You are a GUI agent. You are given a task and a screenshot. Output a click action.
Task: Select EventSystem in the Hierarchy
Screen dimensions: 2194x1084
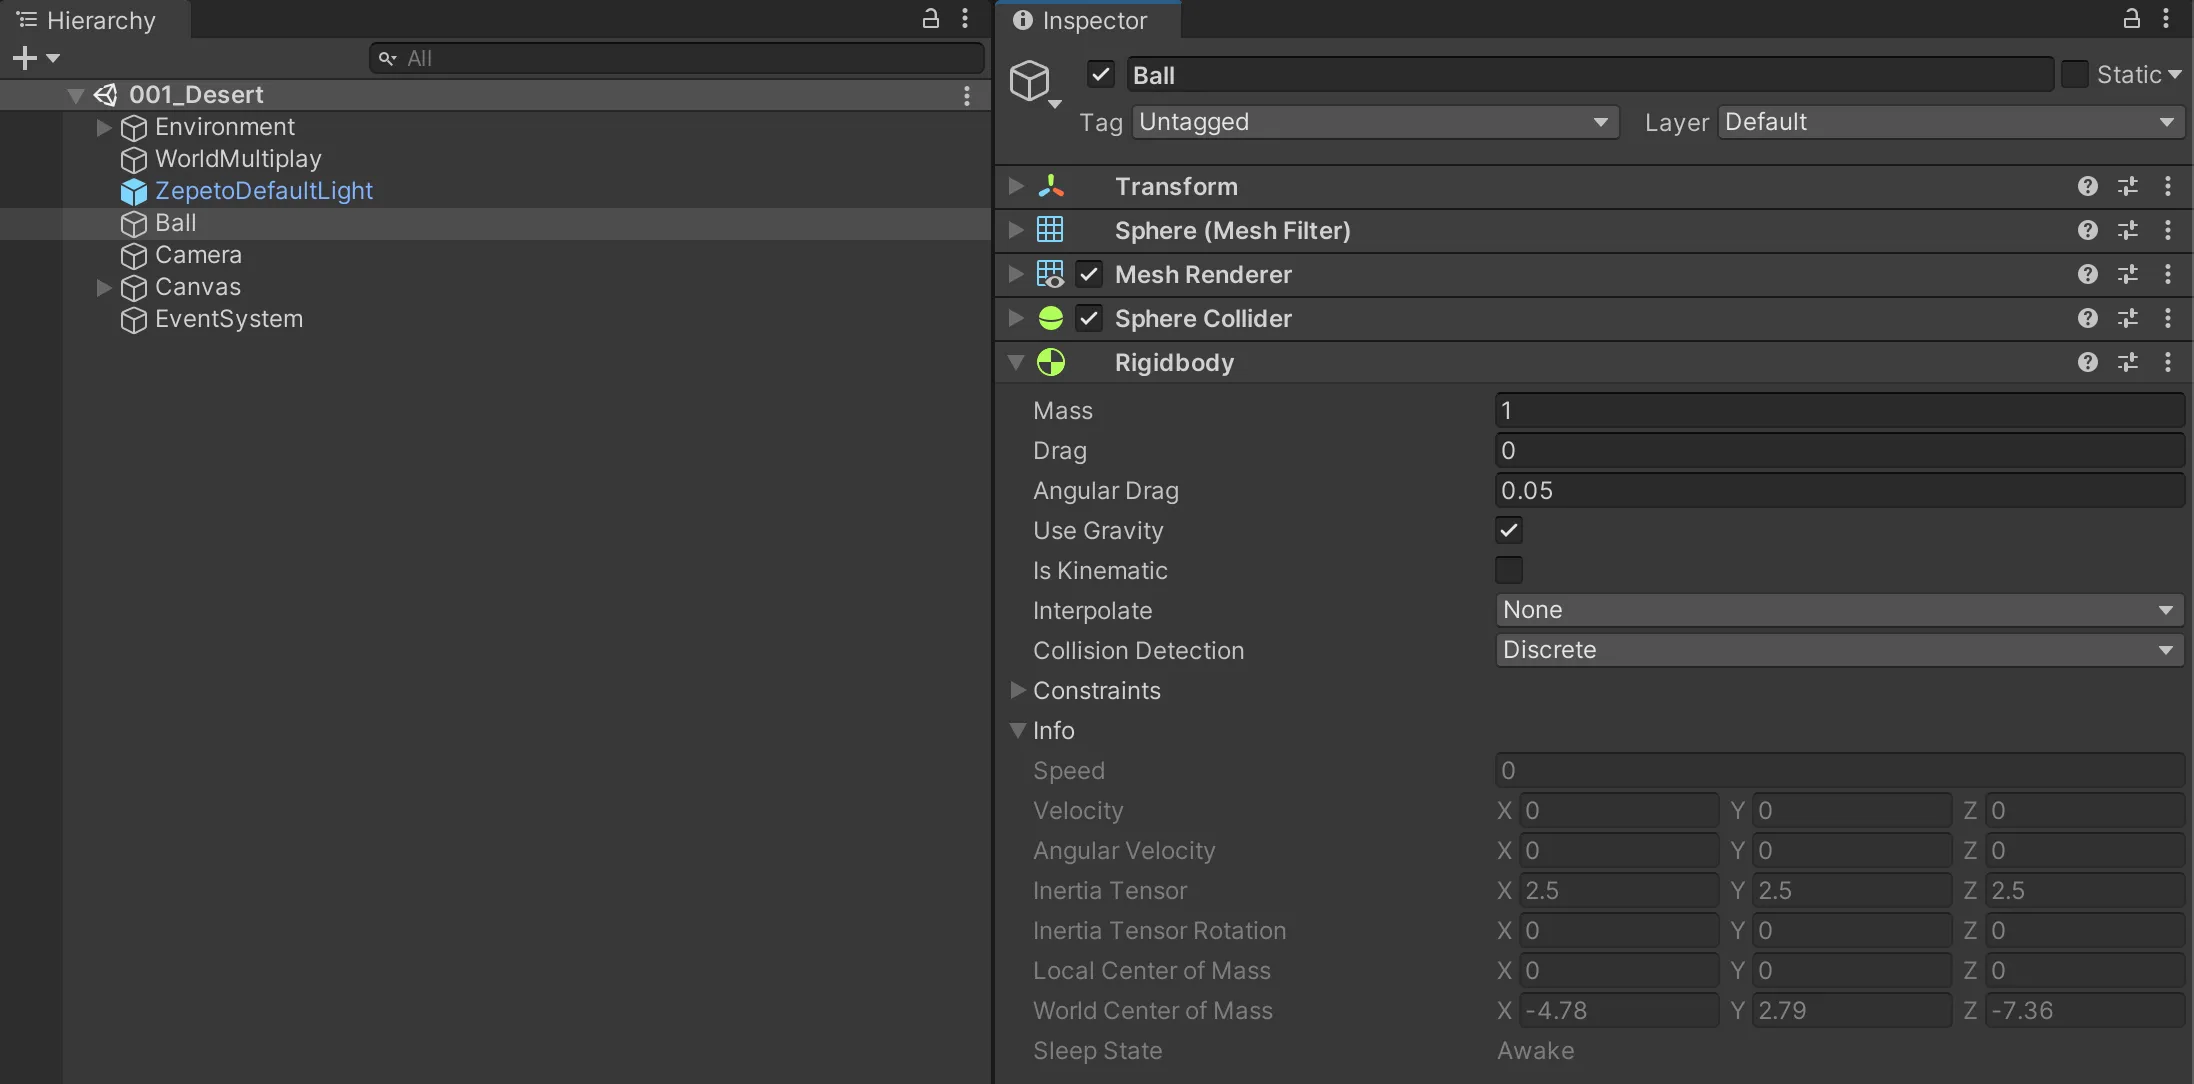tap(229, 319)
